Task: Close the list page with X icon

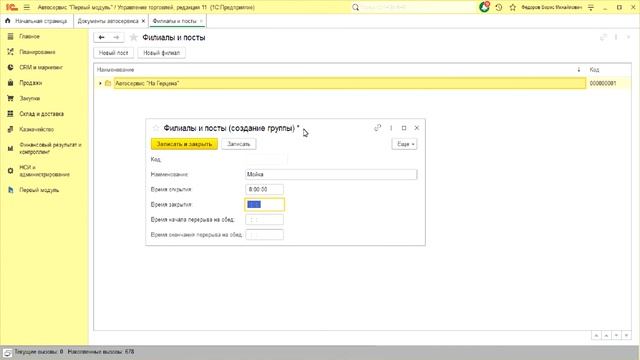Action: pyautogui.click(x=628, y=38)
